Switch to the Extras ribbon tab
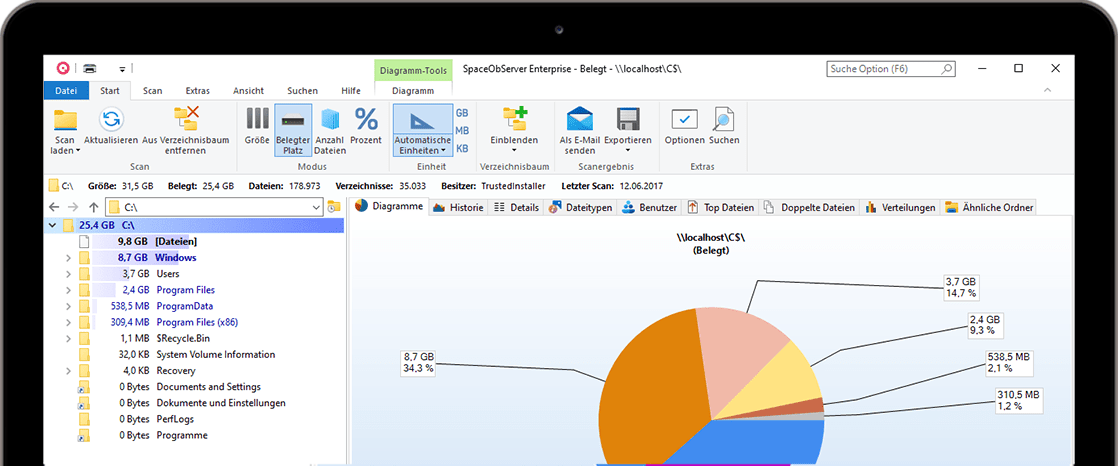This screenshot has width=1118, height=466. pyautogui.click(x=198, y=90)
